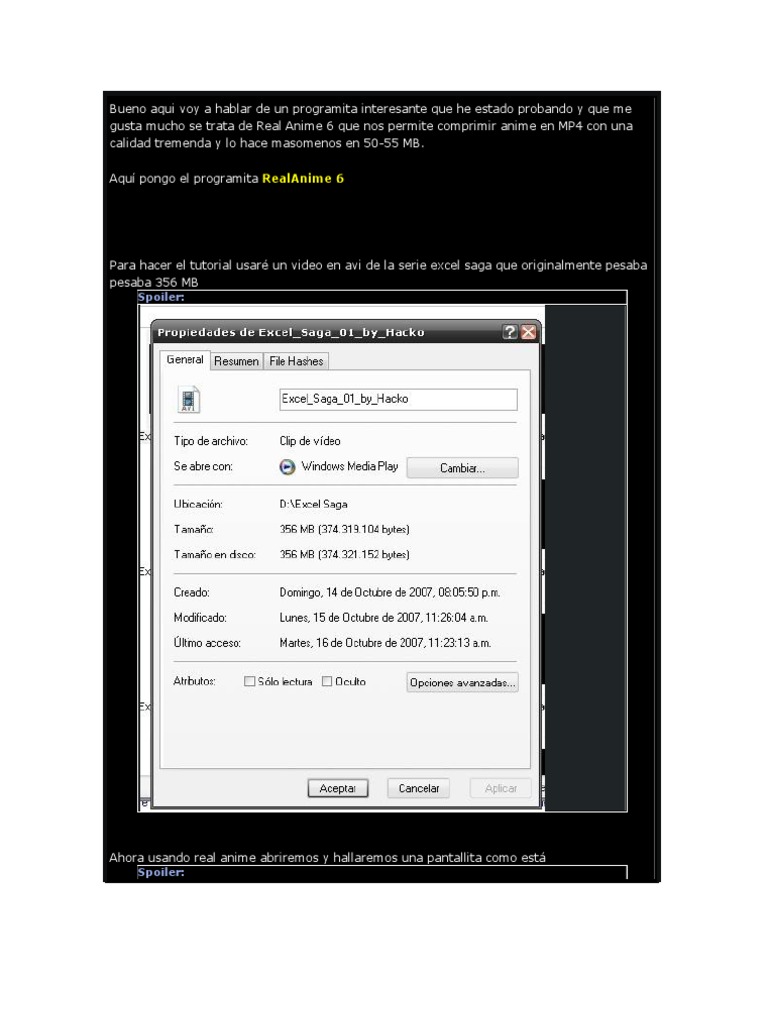This screenshot has height=1024, width=768.
Task: Open the RealAnime 6 download link
Action: [x=302, y=178]
